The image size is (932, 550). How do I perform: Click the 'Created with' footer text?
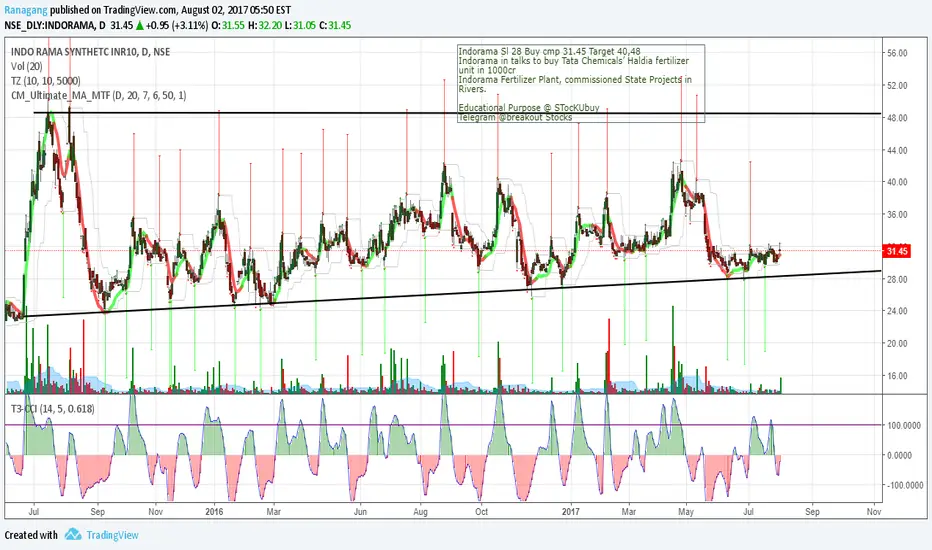pyautogui.click(x=31, y=535)
